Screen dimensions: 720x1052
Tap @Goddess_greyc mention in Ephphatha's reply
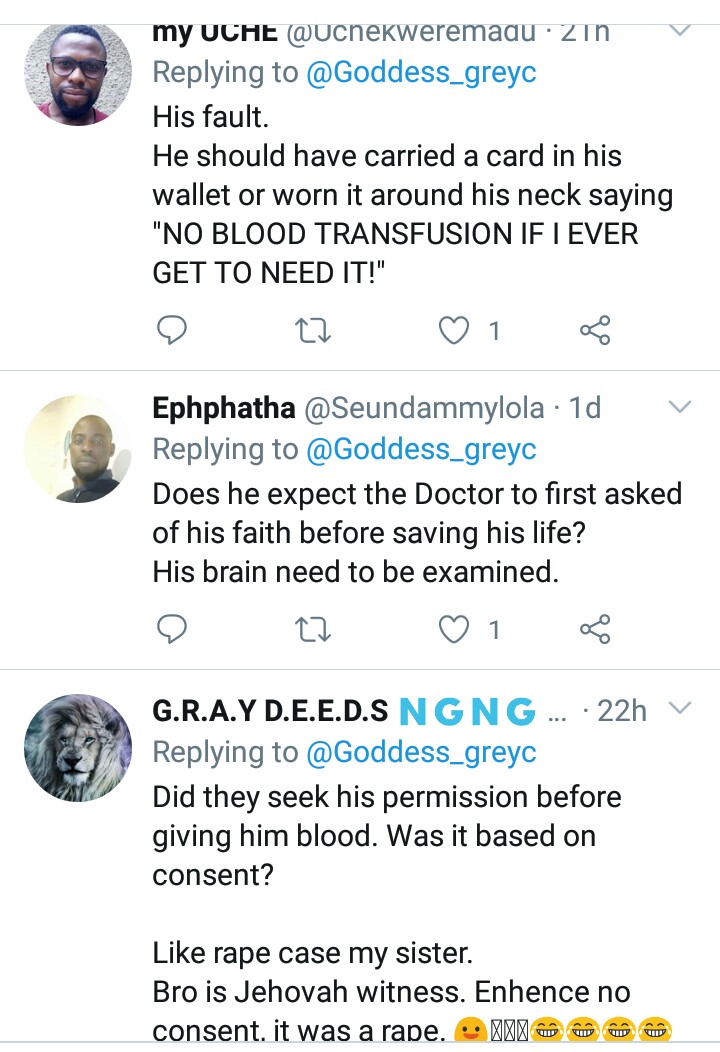[420, 449]
